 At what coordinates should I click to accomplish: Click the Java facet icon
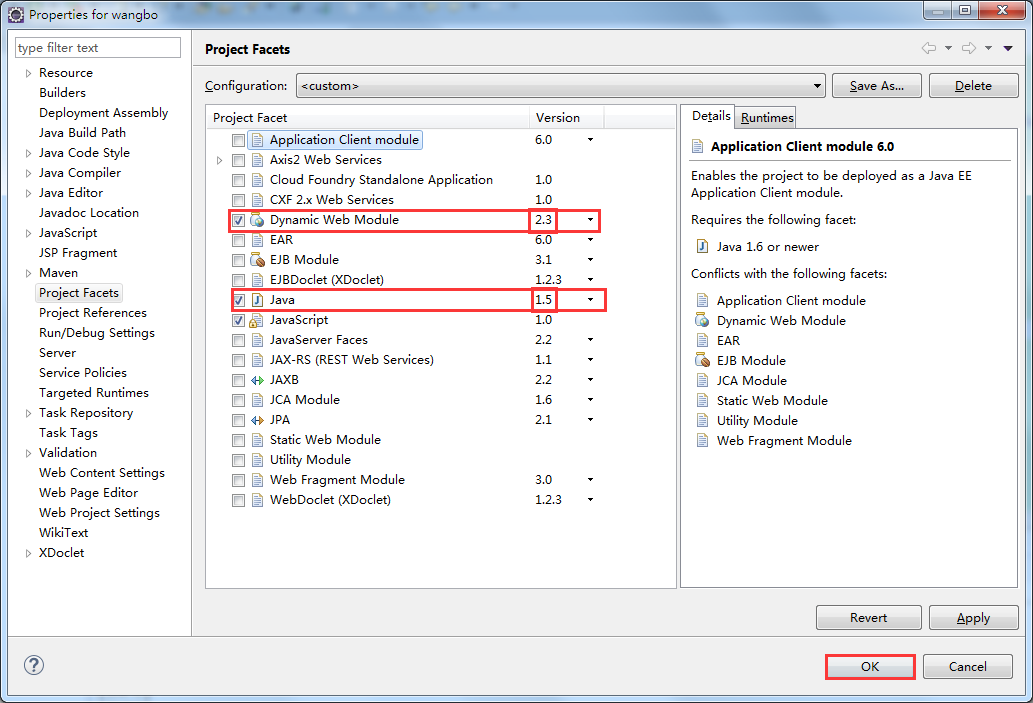click(x=257, y=300)
